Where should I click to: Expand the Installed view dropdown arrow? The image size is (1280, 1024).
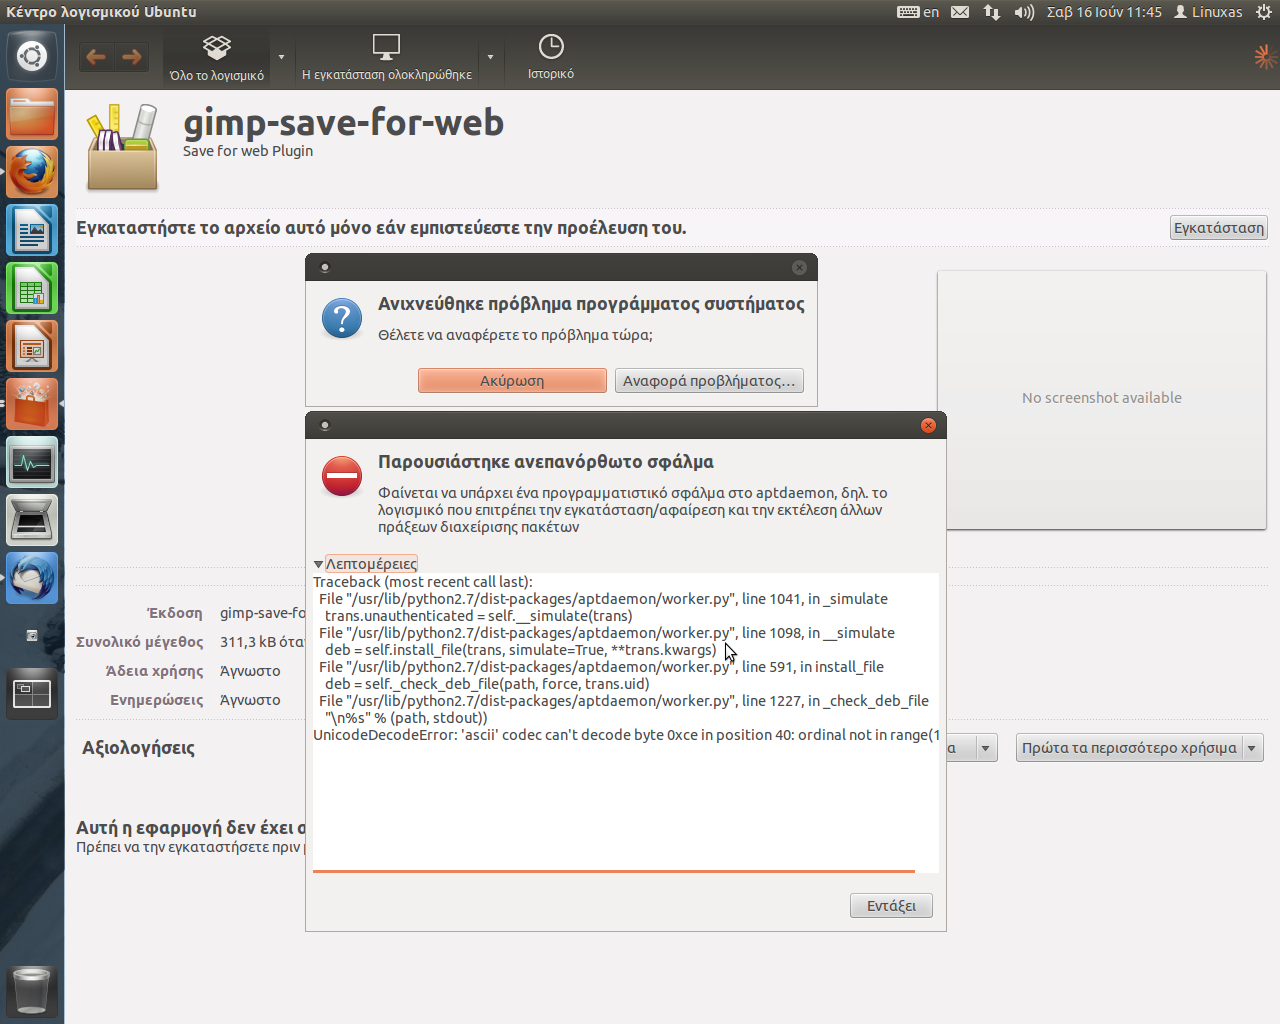tap(490, 57)
